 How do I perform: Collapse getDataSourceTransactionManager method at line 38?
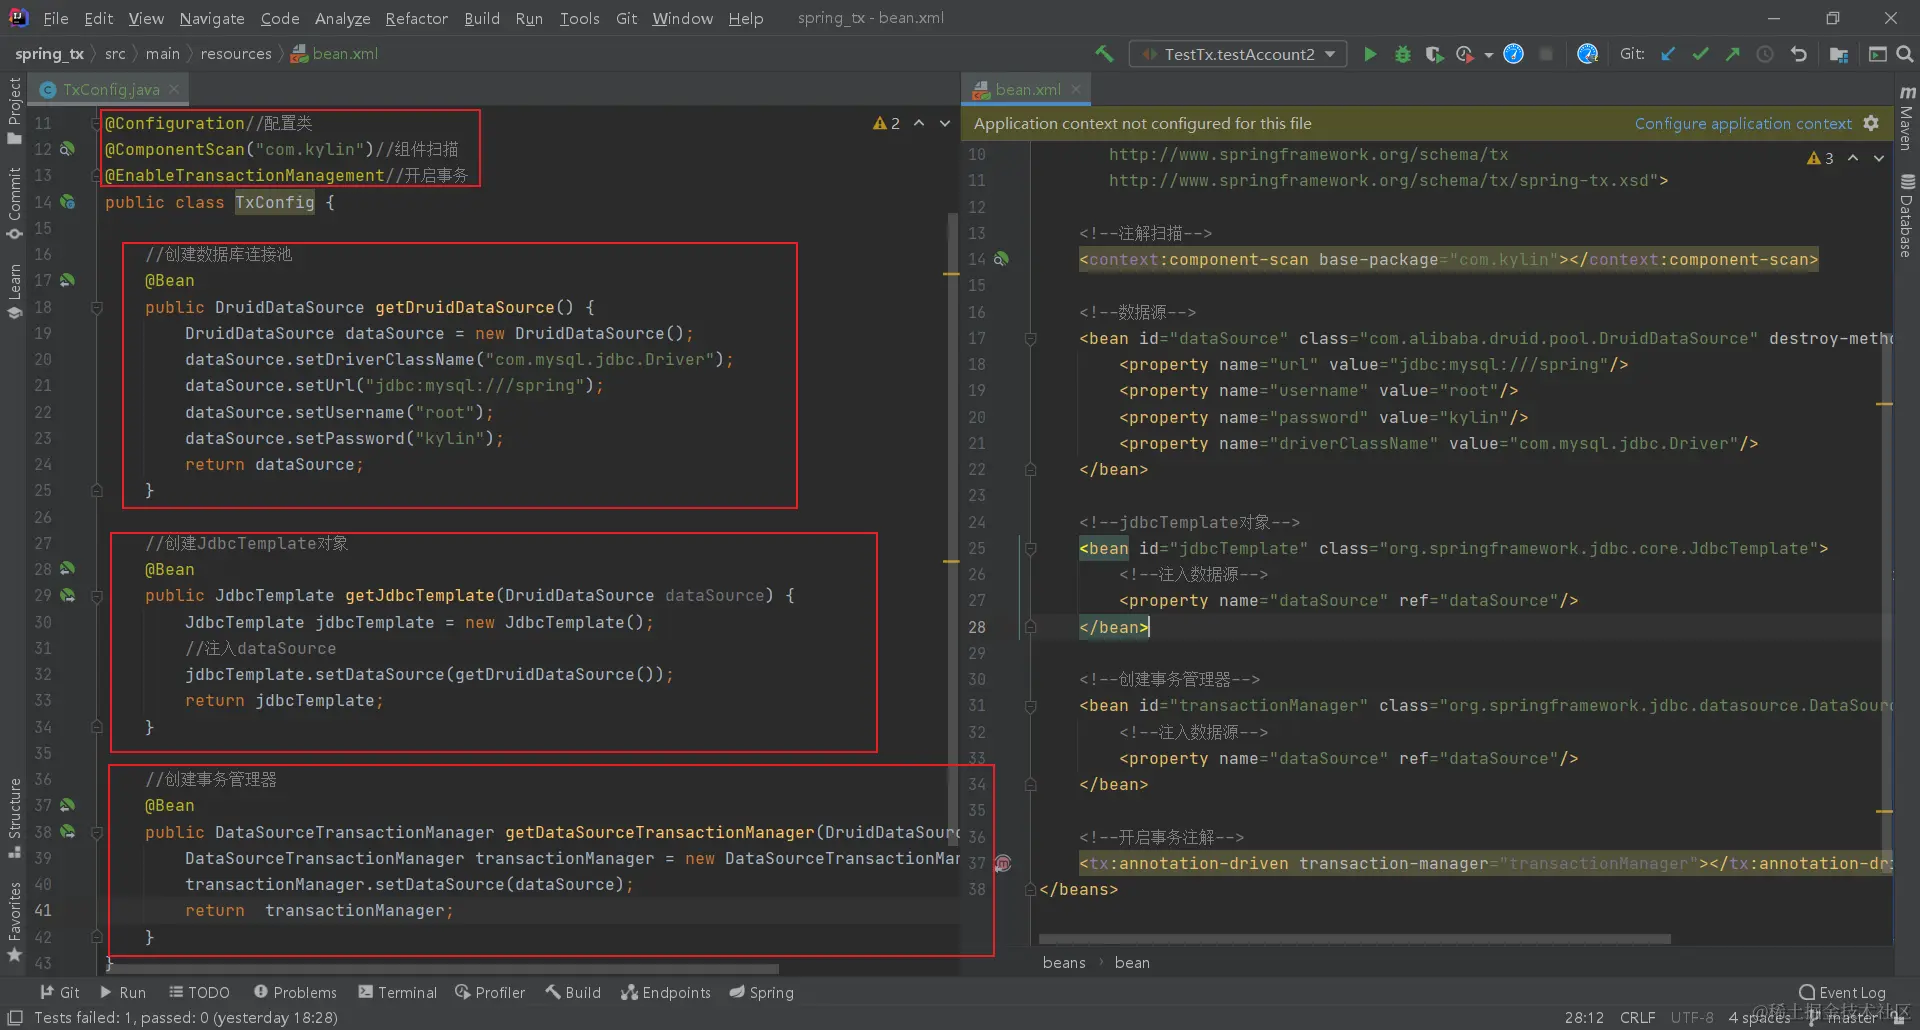pyautogui.click(x=97, y=832)
